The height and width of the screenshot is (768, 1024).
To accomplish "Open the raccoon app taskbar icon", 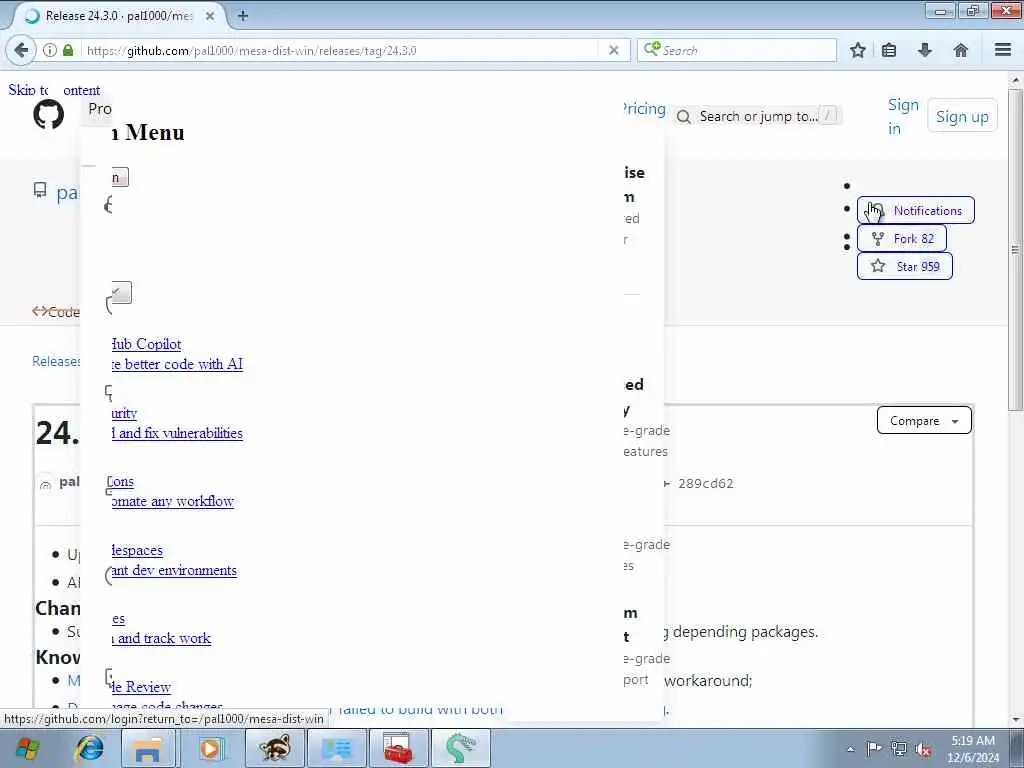I will pyautogui.click(x=275, y=748).
